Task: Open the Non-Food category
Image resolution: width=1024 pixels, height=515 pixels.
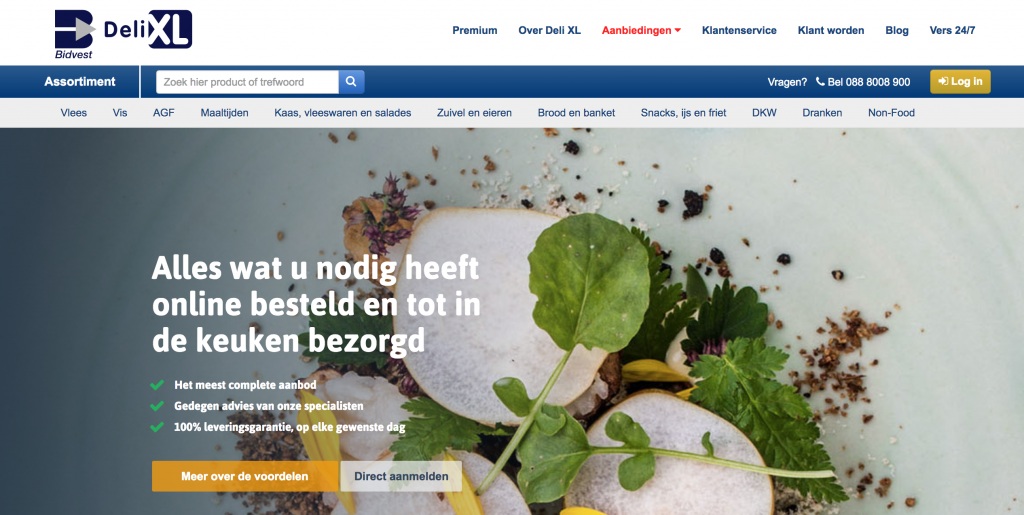Action: 891,113
